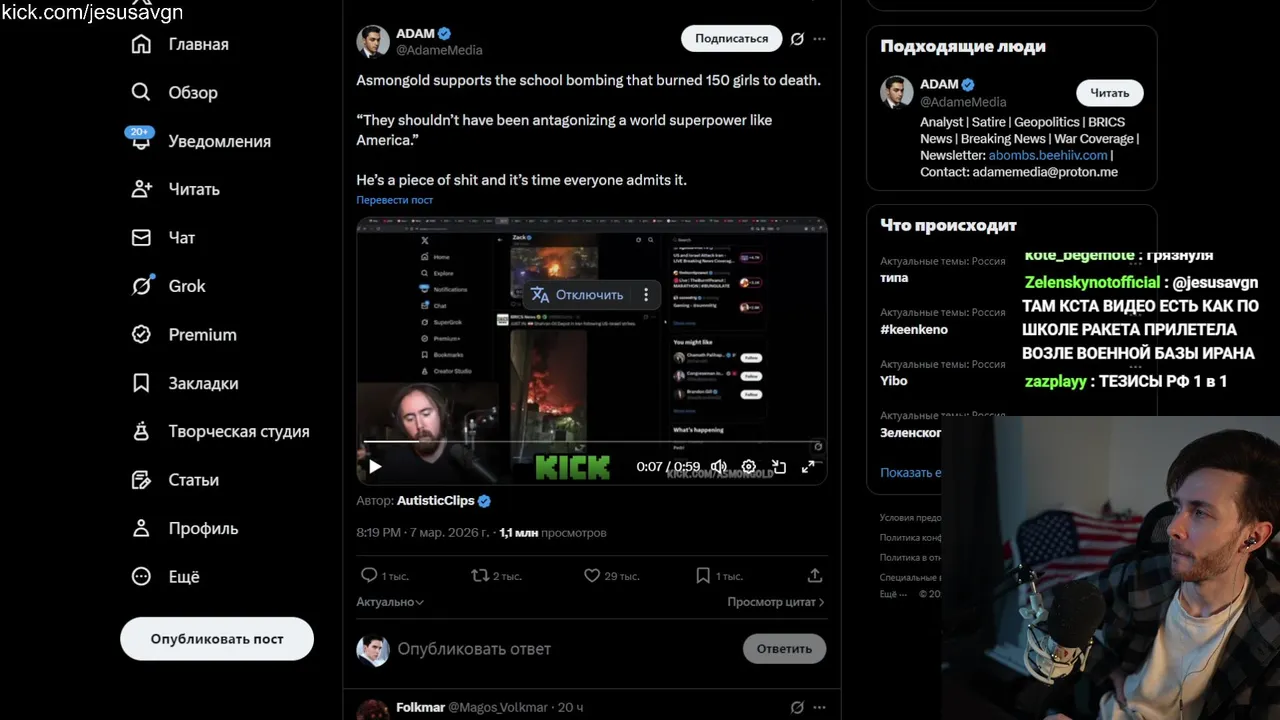The width and height of the screenshot is (1280, 720).
Task: Click the repost icon with 2 тыс.
Action: point(480,575)
